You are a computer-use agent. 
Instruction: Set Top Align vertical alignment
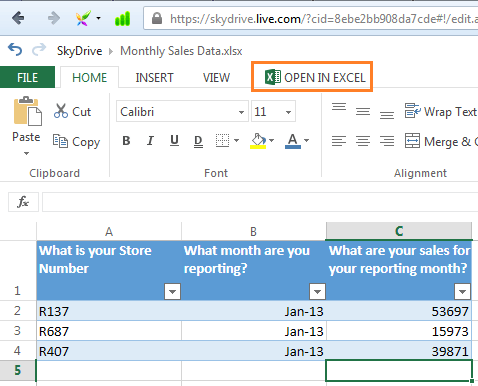pyautogui.click(x=339, y=107)
